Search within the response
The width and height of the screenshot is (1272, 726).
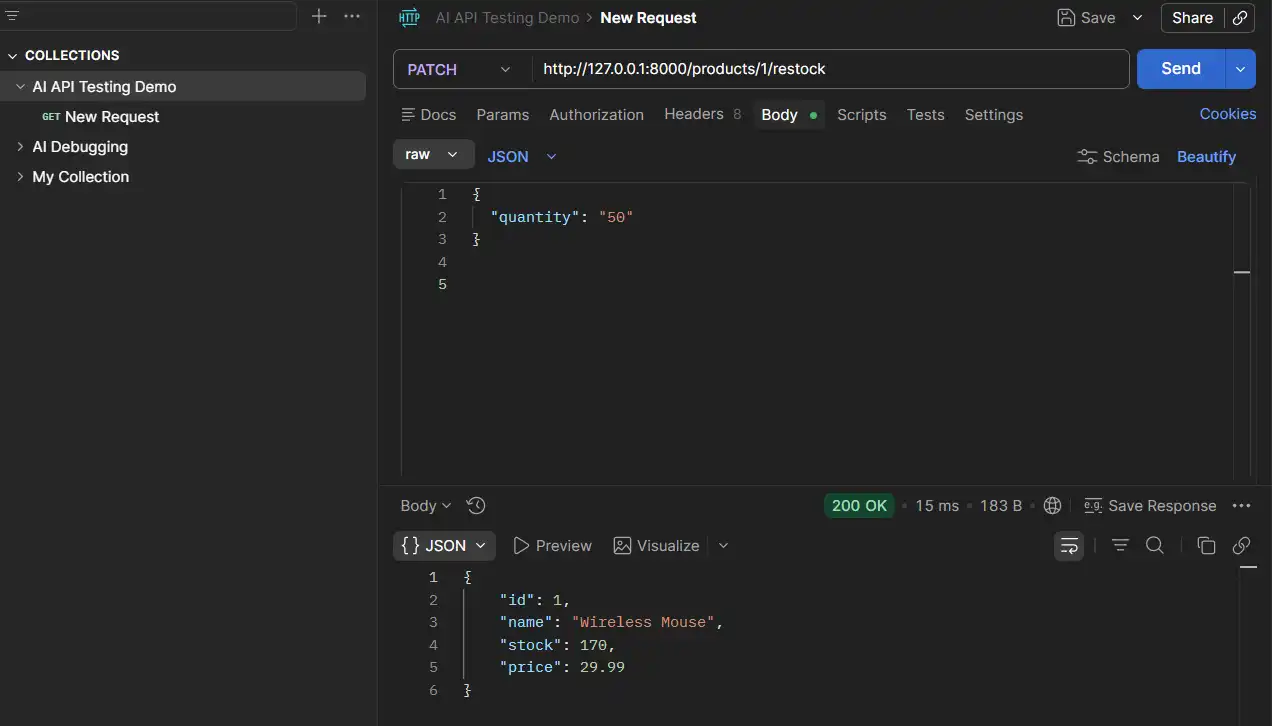(1155, 545)
